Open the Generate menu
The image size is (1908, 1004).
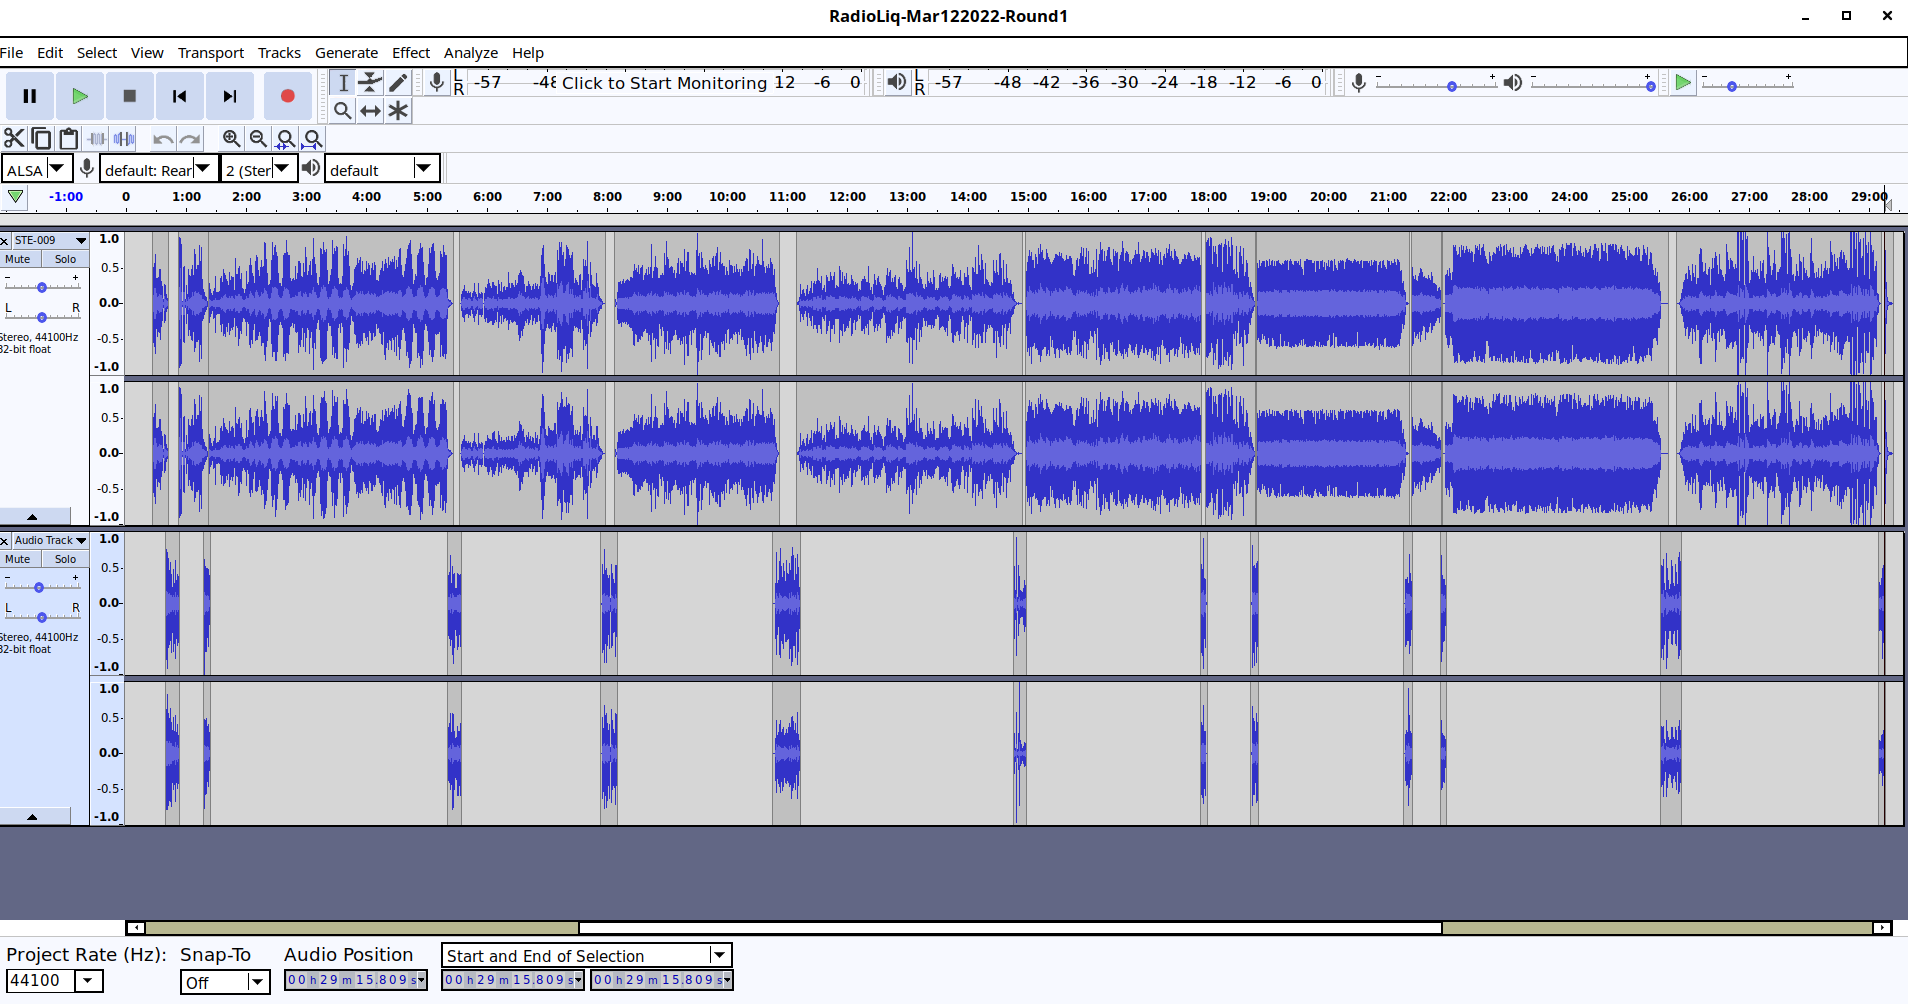(x=346, y=53)
